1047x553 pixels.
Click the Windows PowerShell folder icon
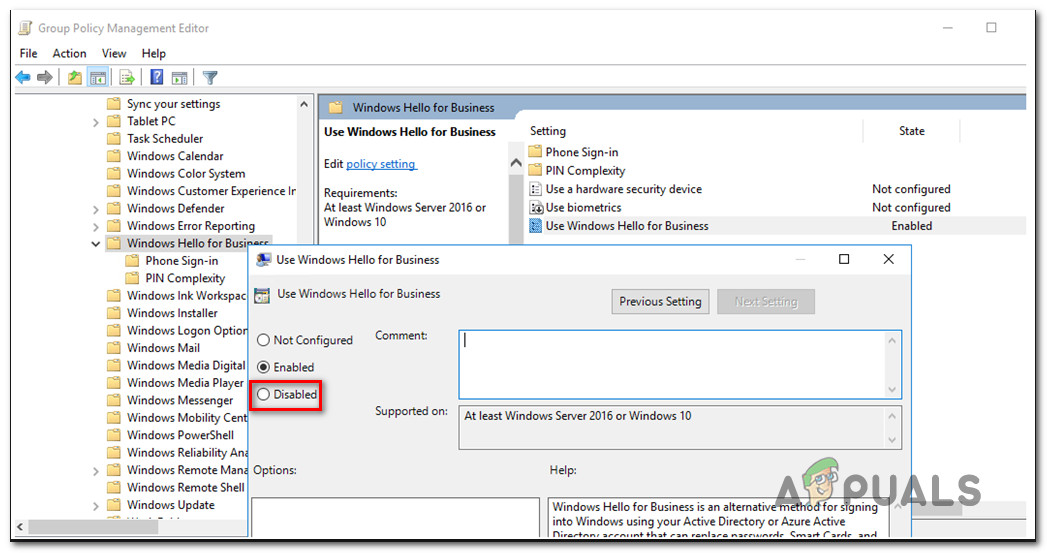(x=114, y=435)
